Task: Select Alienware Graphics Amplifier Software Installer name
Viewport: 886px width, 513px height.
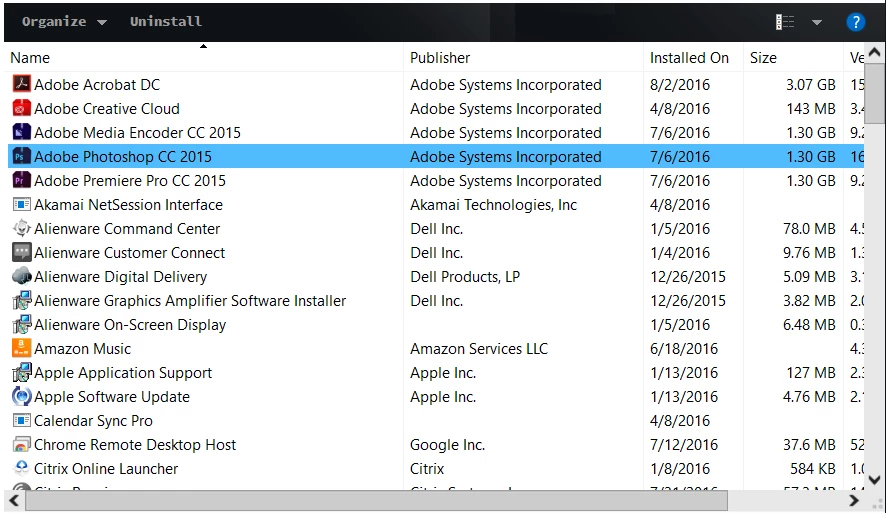Action: point(190,301)
